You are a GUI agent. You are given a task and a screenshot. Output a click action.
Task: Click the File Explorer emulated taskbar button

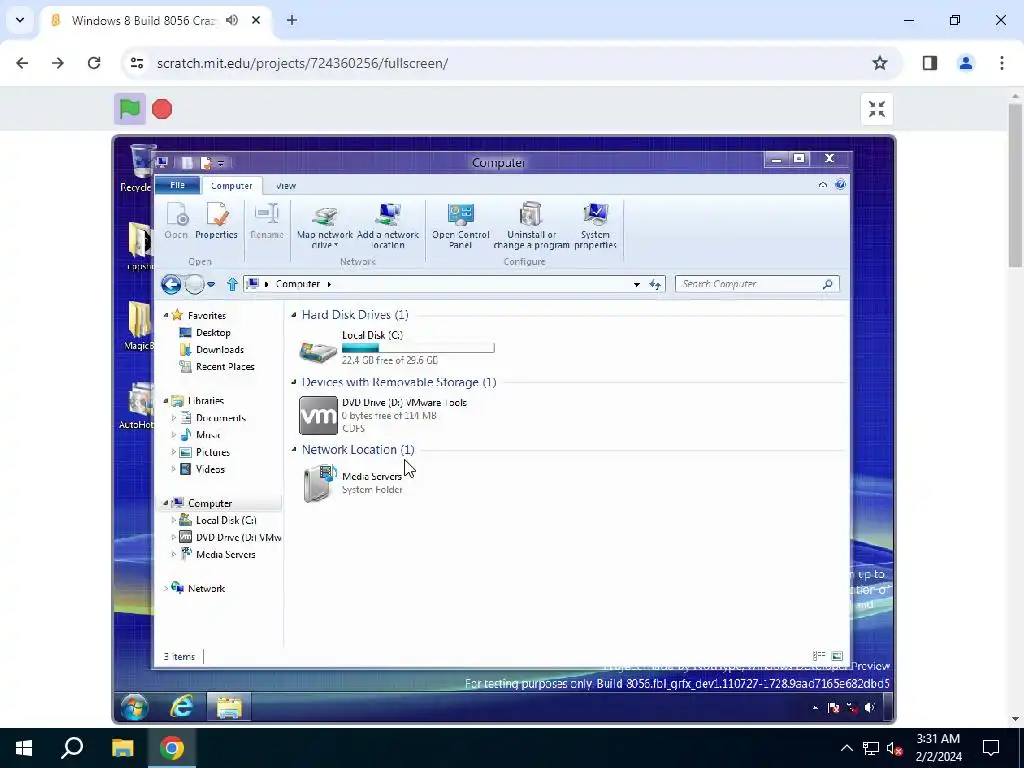coord(229,707)
